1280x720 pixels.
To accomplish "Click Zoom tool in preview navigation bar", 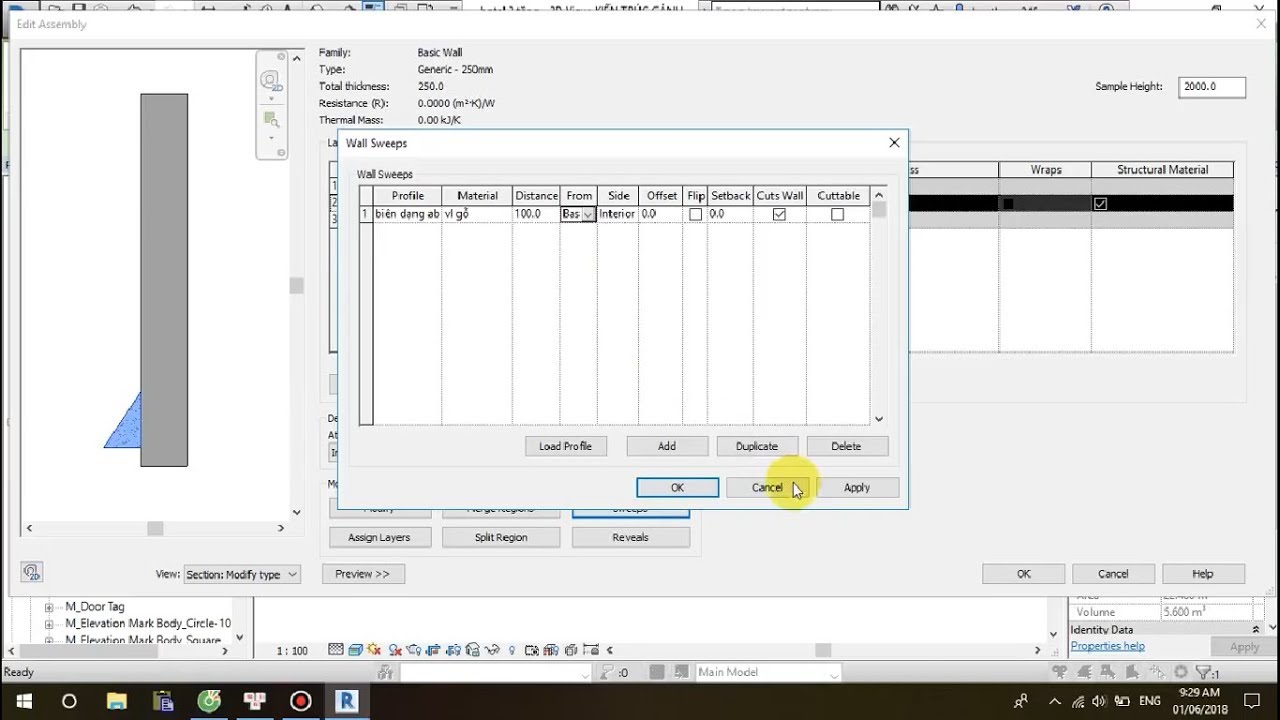I will (x=270, y=119).
